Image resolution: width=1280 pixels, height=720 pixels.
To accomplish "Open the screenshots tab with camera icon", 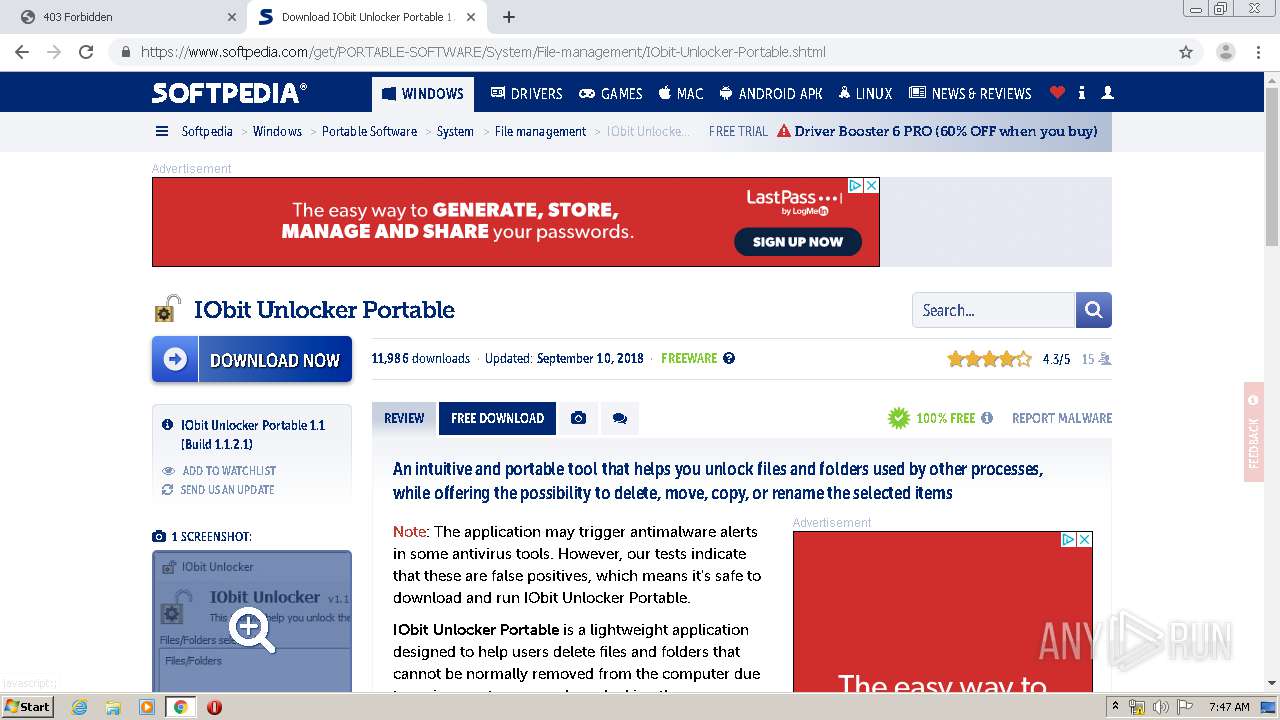I will pos(578,418).
